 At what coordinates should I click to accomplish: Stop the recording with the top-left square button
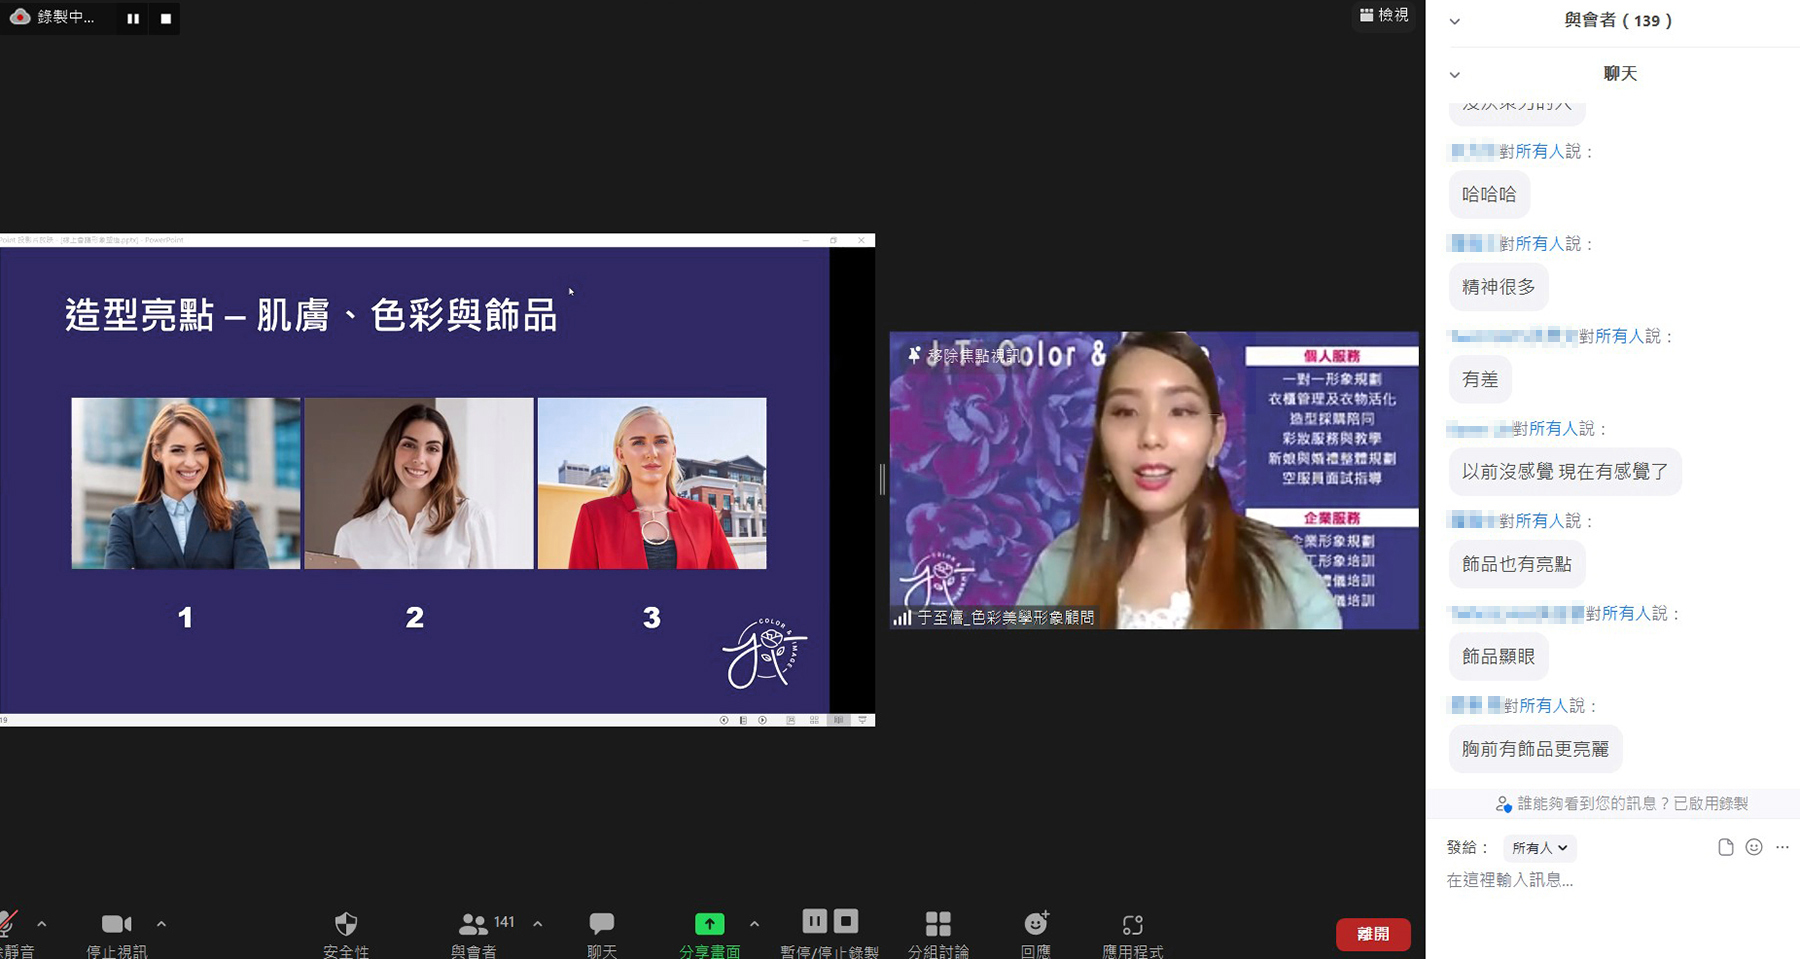166,18
